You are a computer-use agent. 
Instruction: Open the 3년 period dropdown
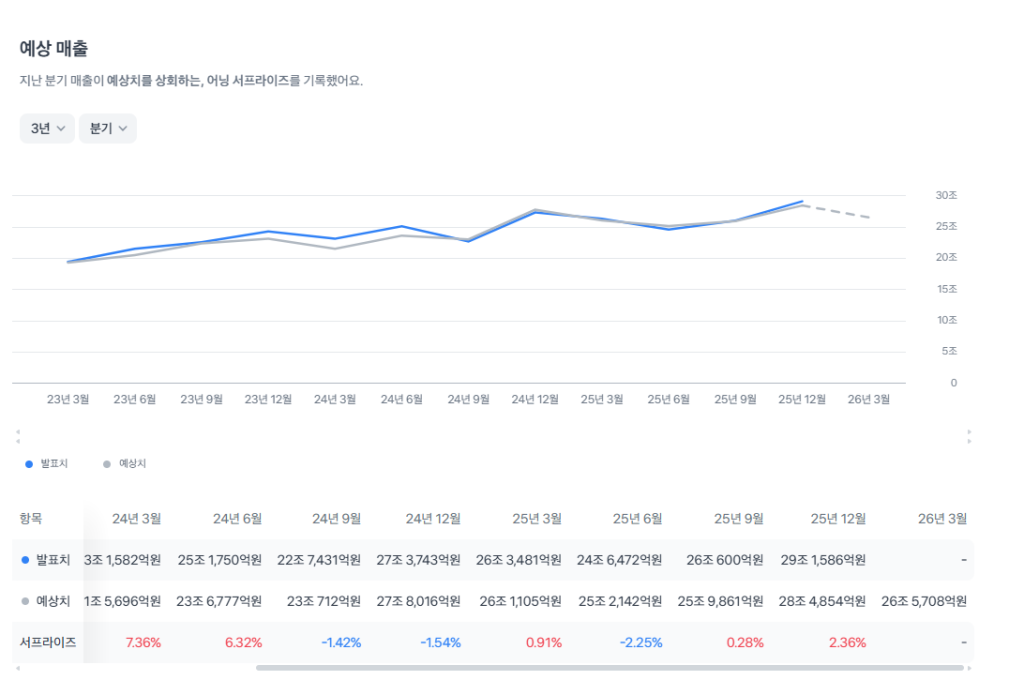tap(46, 128)
